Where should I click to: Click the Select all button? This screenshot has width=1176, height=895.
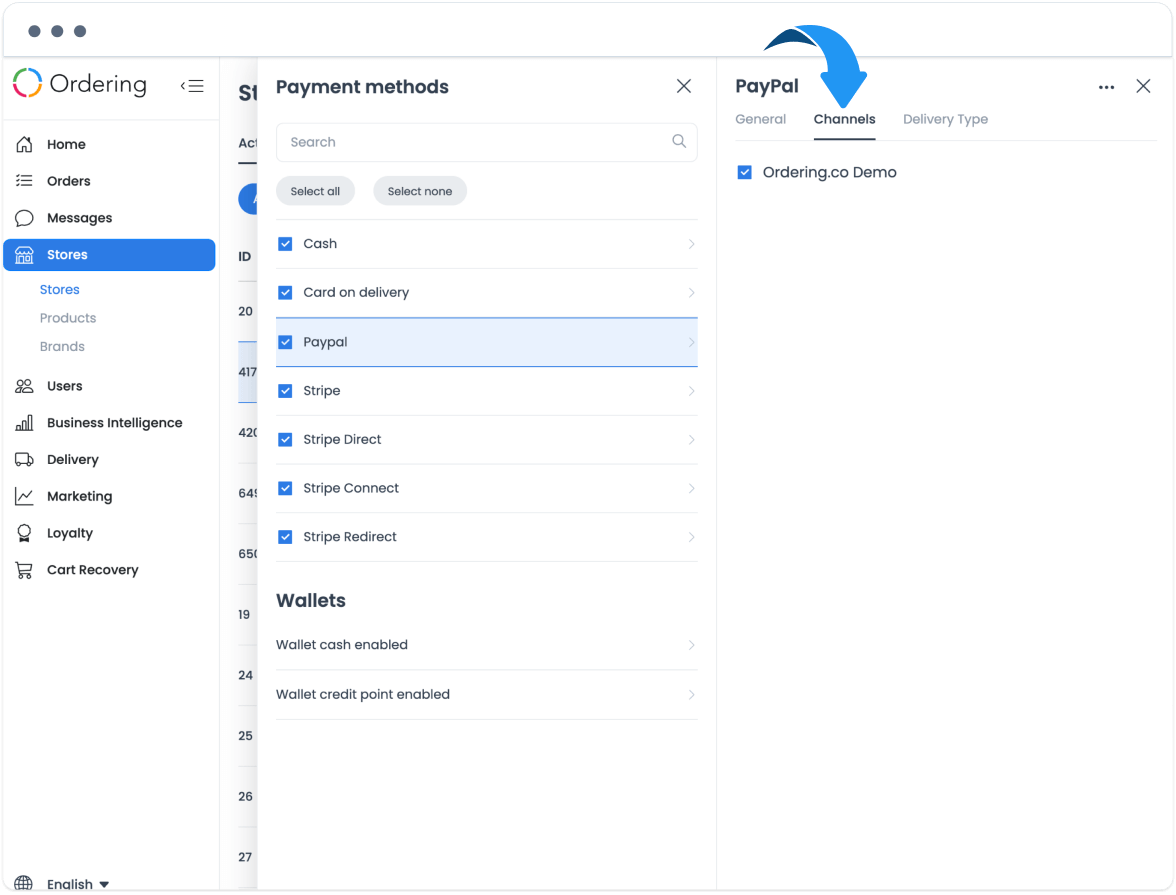pyautogui.click(x=315, y=191)
